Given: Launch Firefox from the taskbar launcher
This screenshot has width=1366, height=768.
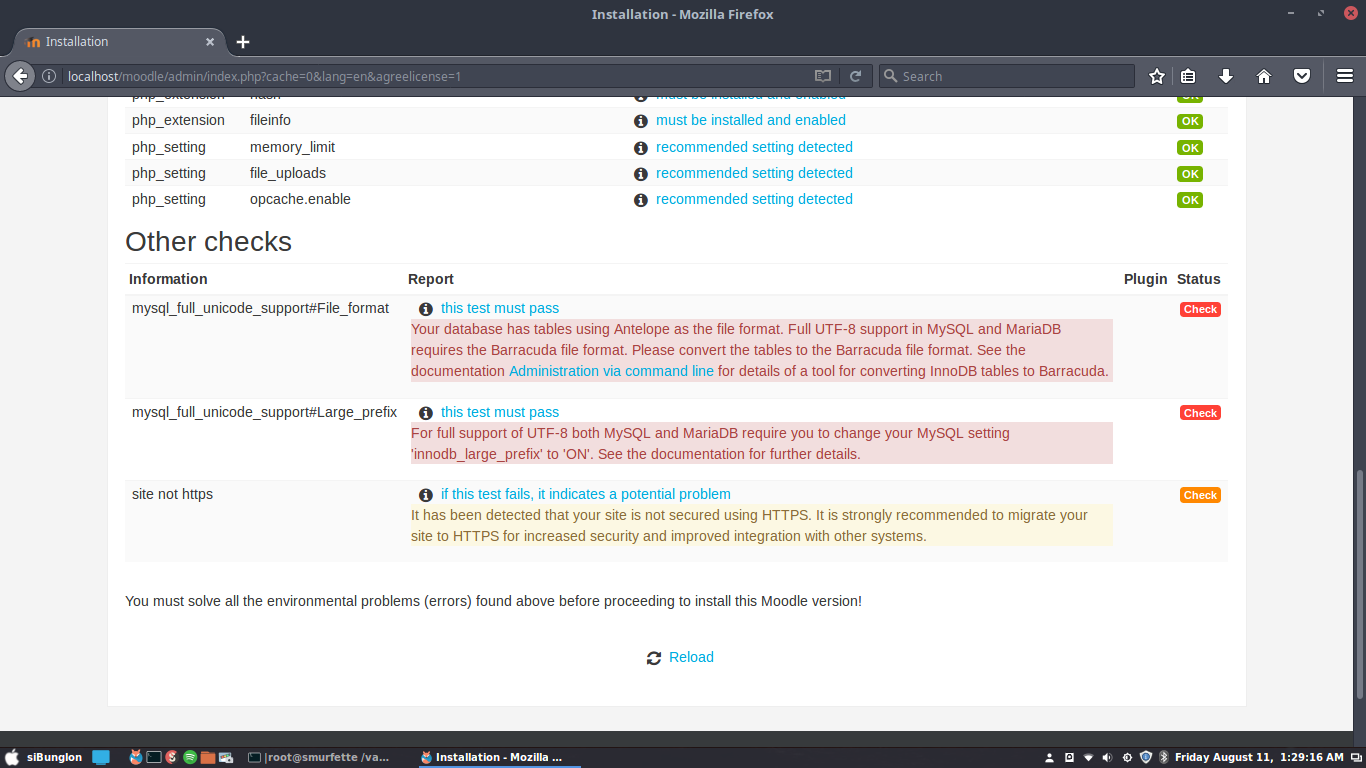Looking at the screenshot, I should (136, 757).
